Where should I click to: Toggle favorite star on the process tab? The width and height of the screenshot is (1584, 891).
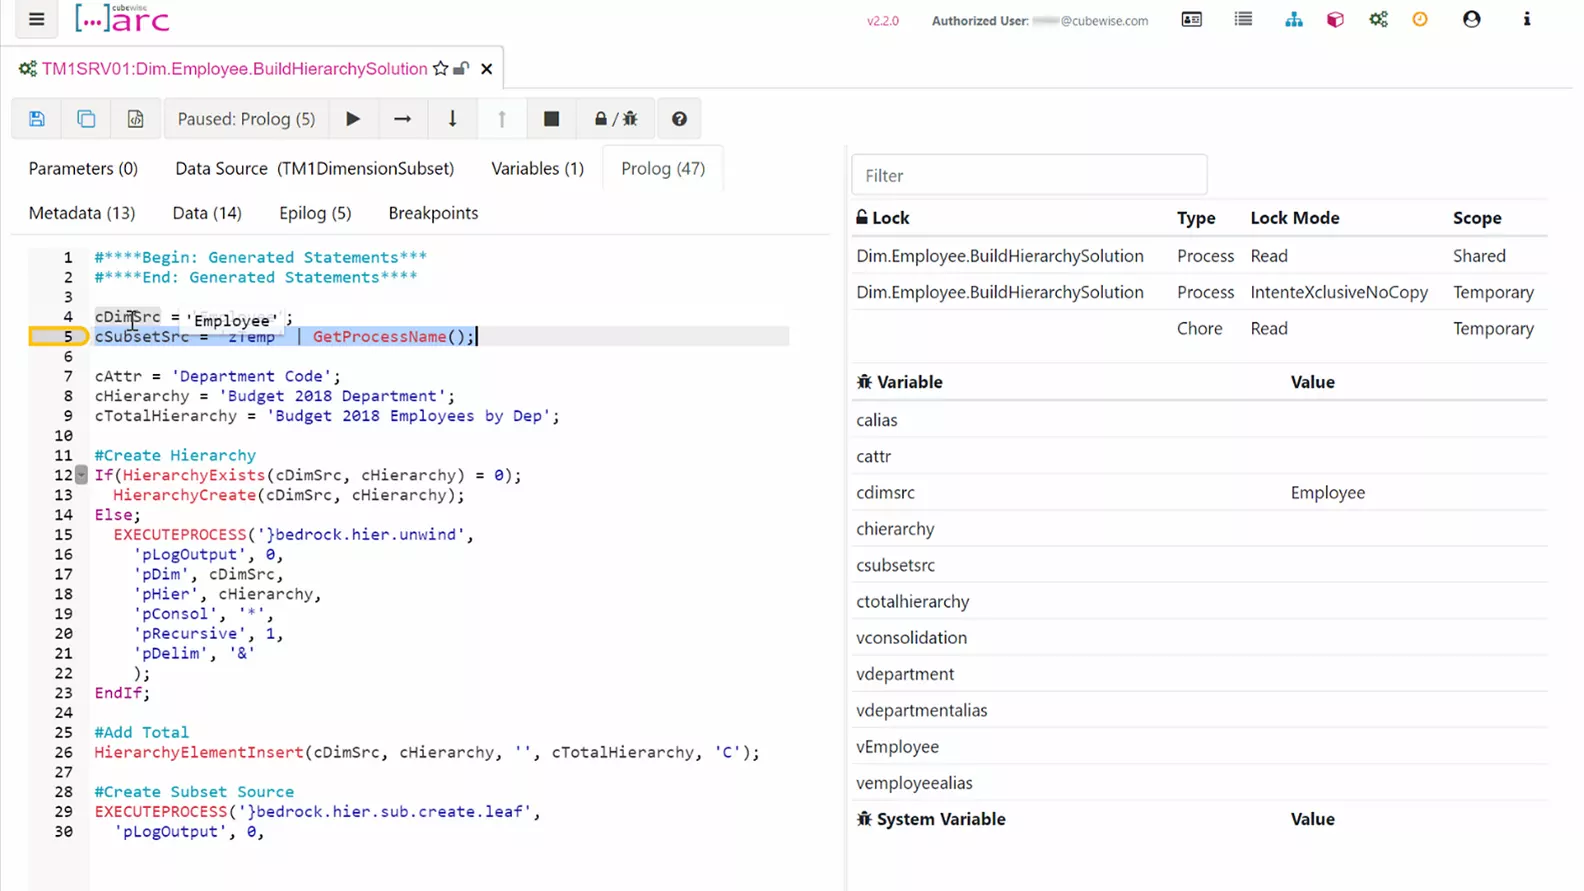tap(441, 69)
